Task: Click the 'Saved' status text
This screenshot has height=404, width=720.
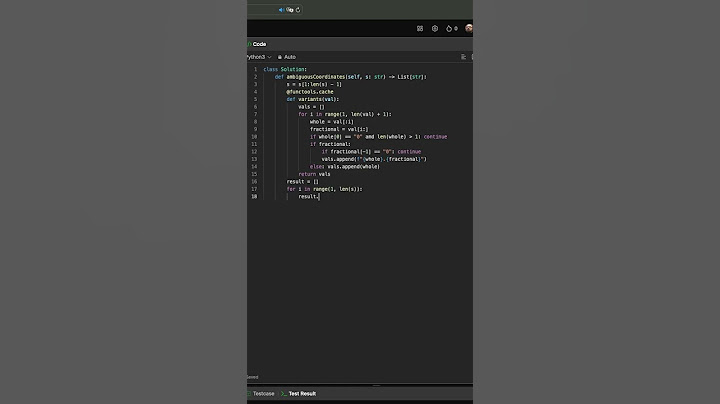Action: click(253, 377)
